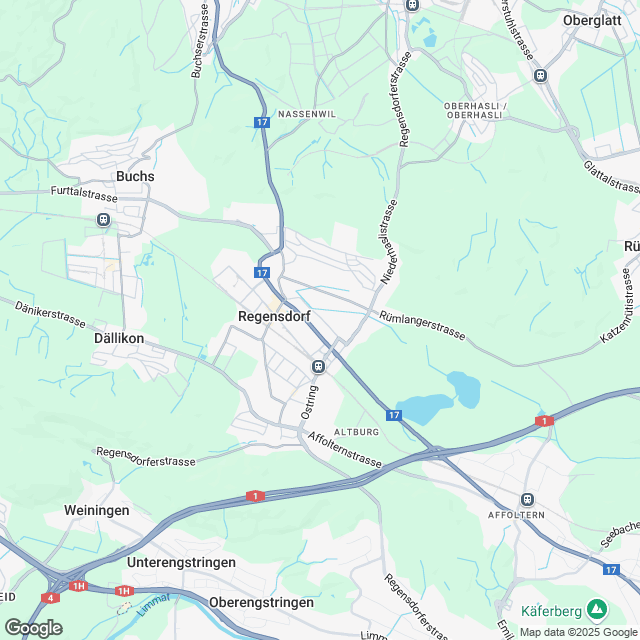Click red route 1 shield above Unterengstringen
The width and height of the screenshot is (640, 640).
255,496
